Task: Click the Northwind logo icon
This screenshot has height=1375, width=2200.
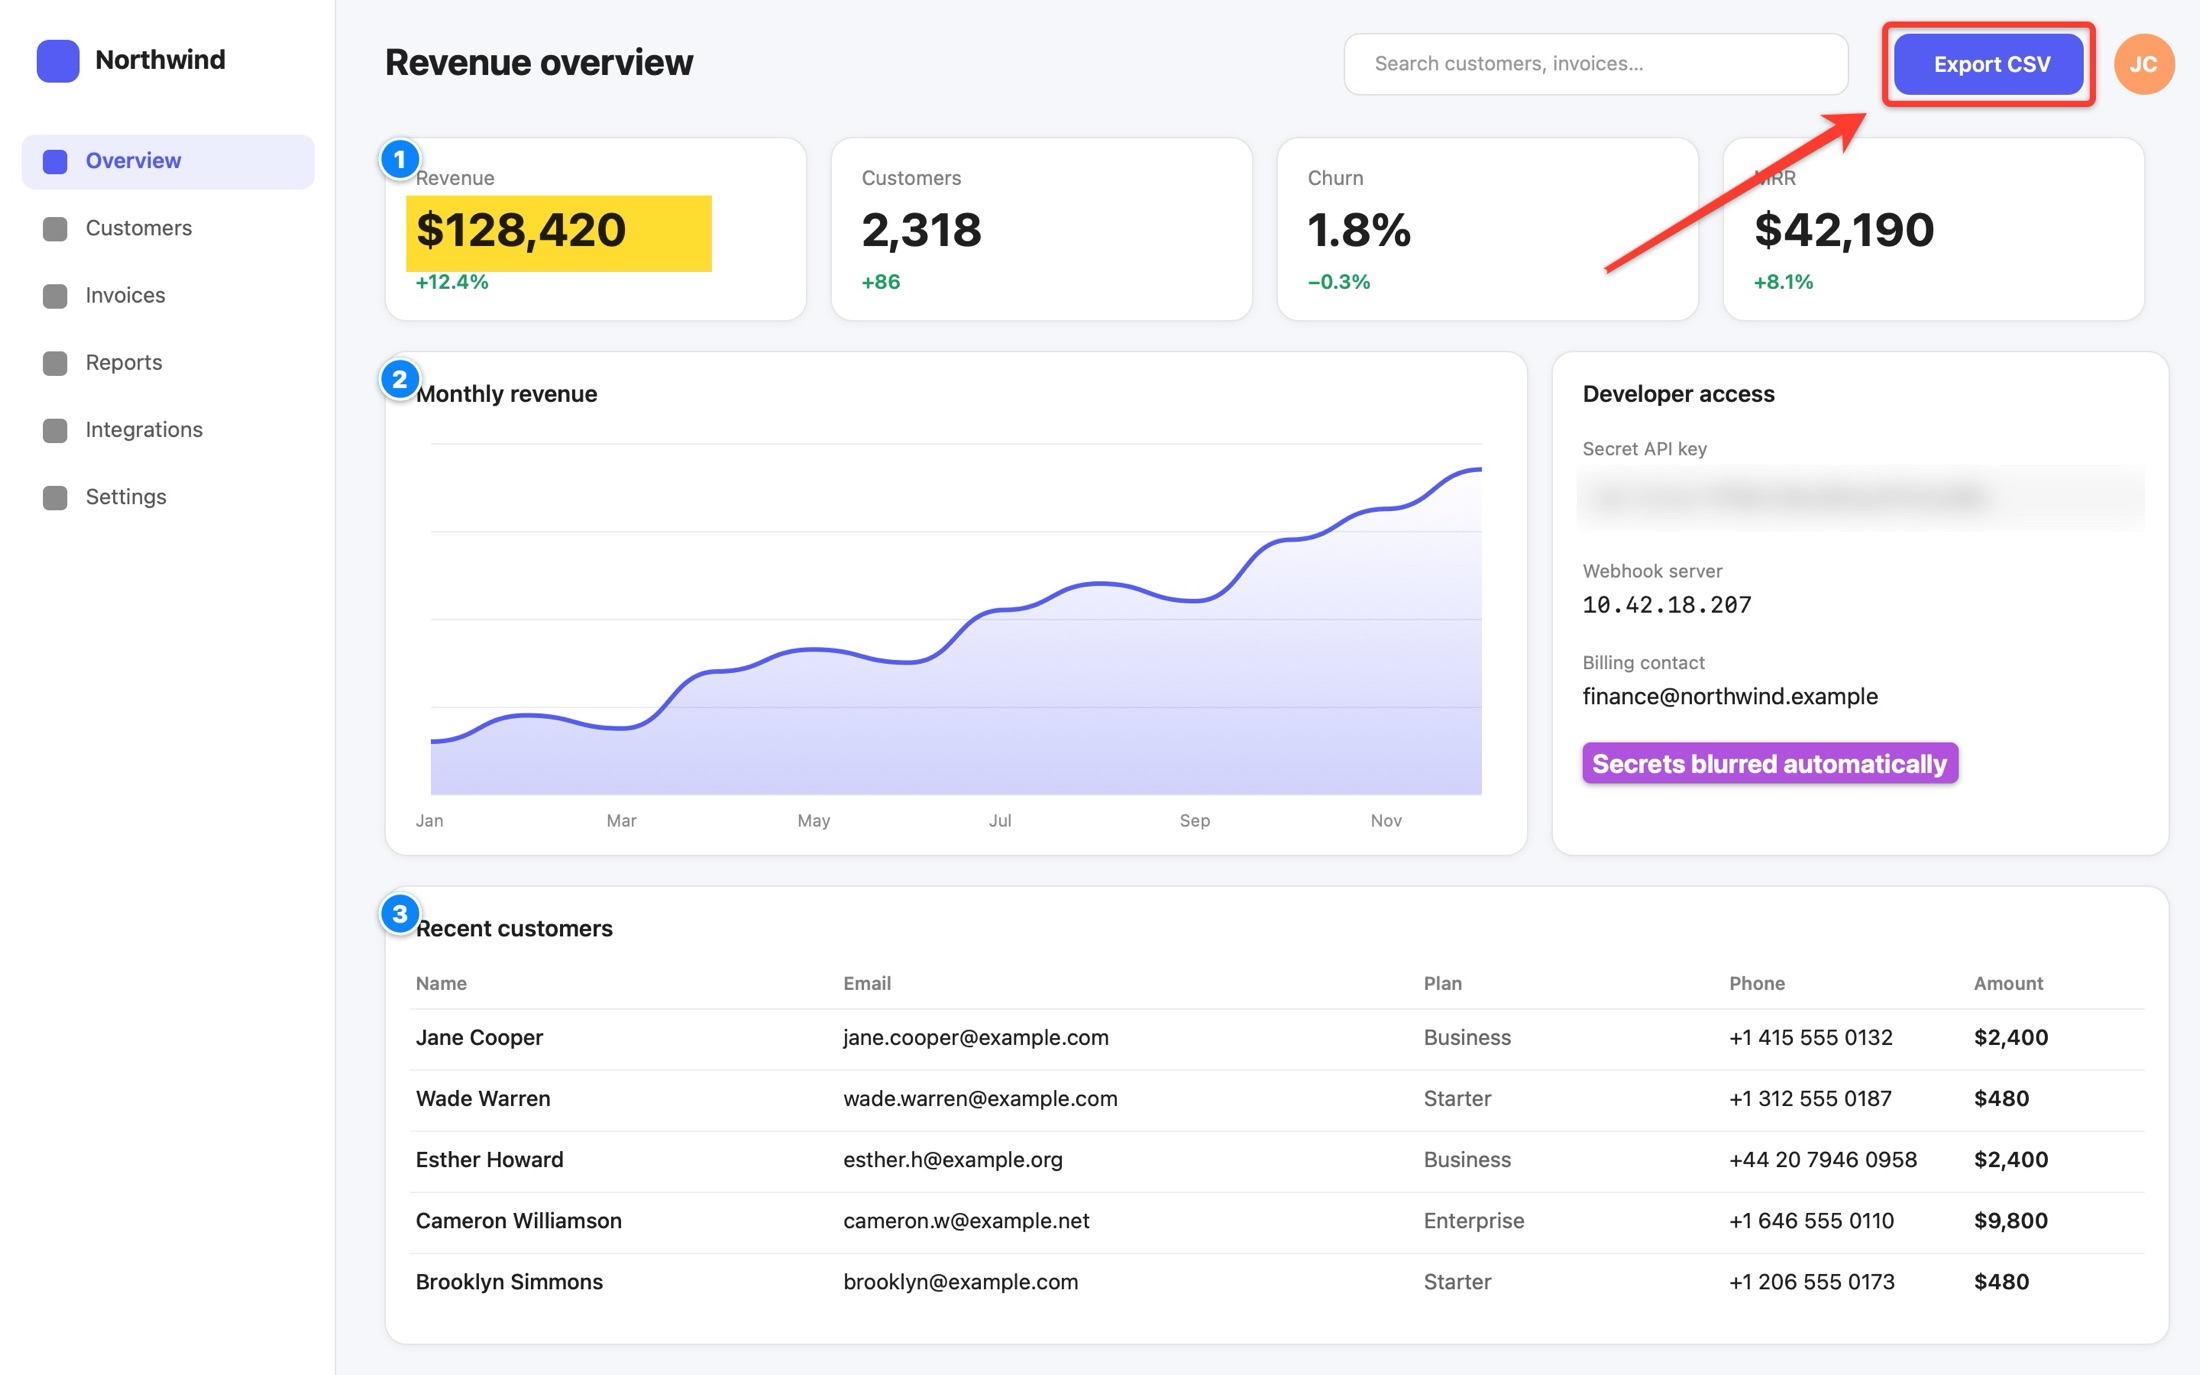Action: 58,60
